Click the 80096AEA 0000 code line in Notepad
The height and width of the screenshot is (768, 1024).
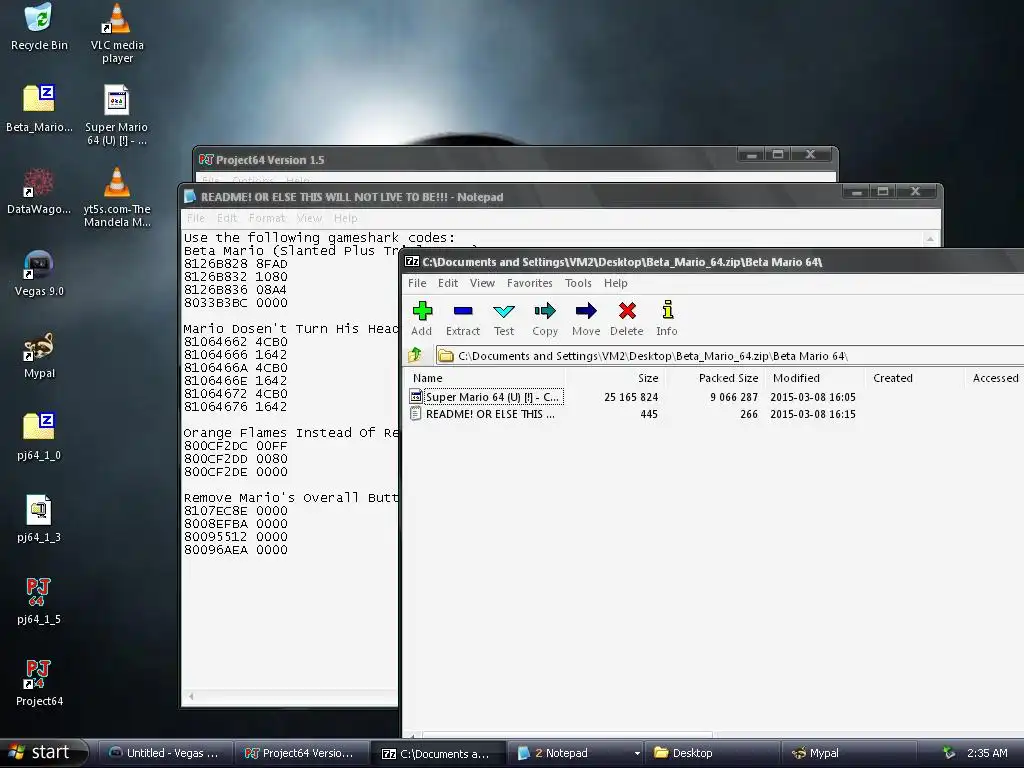click(236, 550)
